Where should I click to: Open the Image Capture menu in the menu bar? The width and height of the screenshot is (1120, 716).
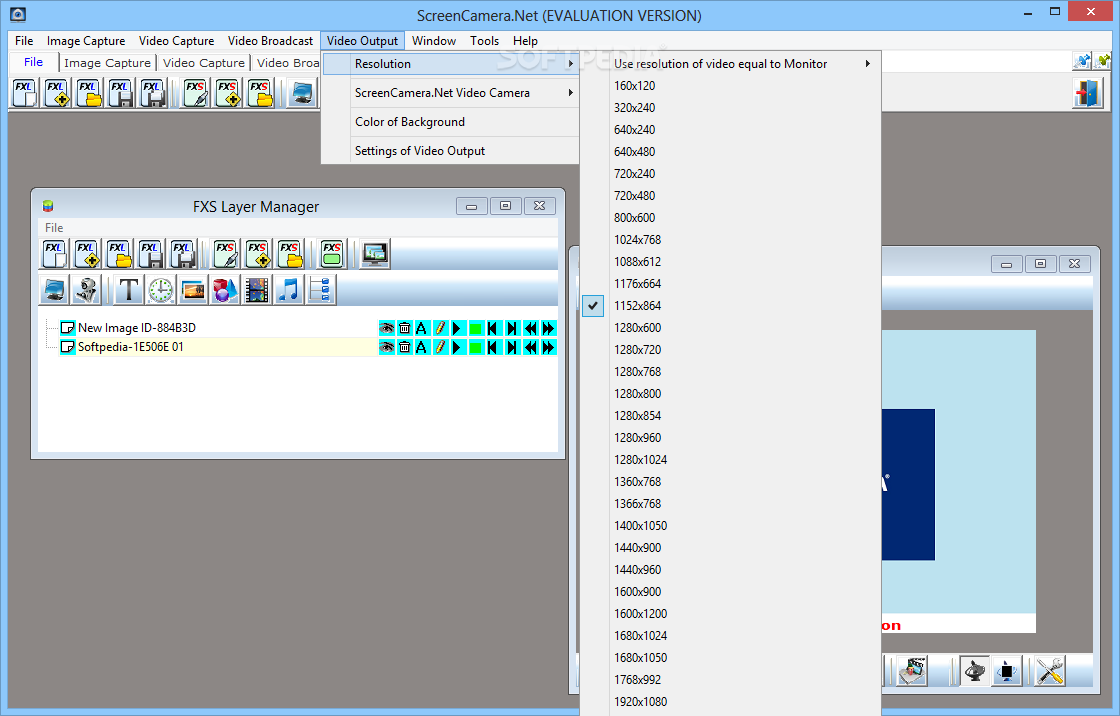click(x=86, y=41)
